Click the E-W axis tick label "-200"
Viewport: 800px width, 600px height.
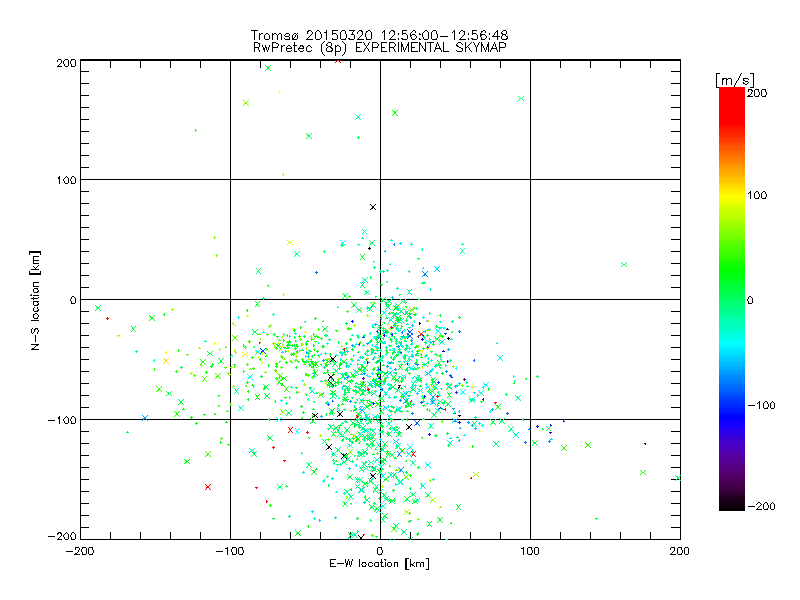[81, 551]
